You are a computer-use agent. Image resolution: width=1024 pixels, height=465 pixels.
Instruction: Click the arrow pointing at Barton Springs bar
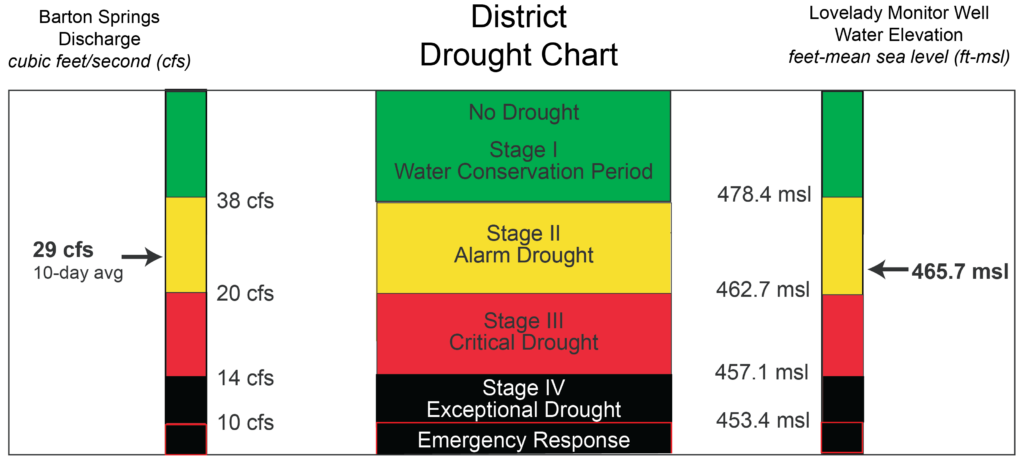click(142, 257)
